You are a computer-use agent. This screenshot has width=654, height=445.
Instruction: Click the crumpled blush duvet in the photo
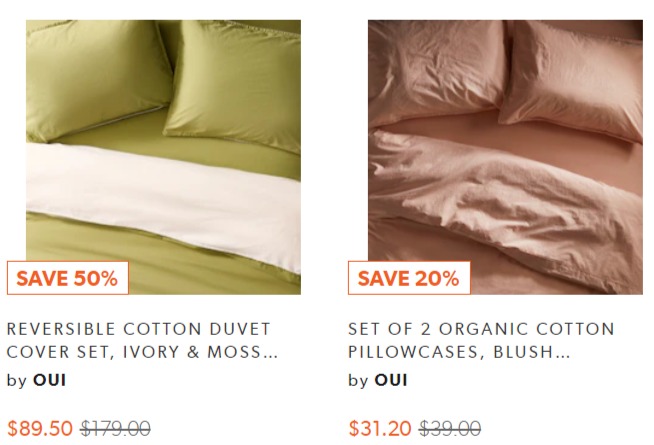(505, 206)
